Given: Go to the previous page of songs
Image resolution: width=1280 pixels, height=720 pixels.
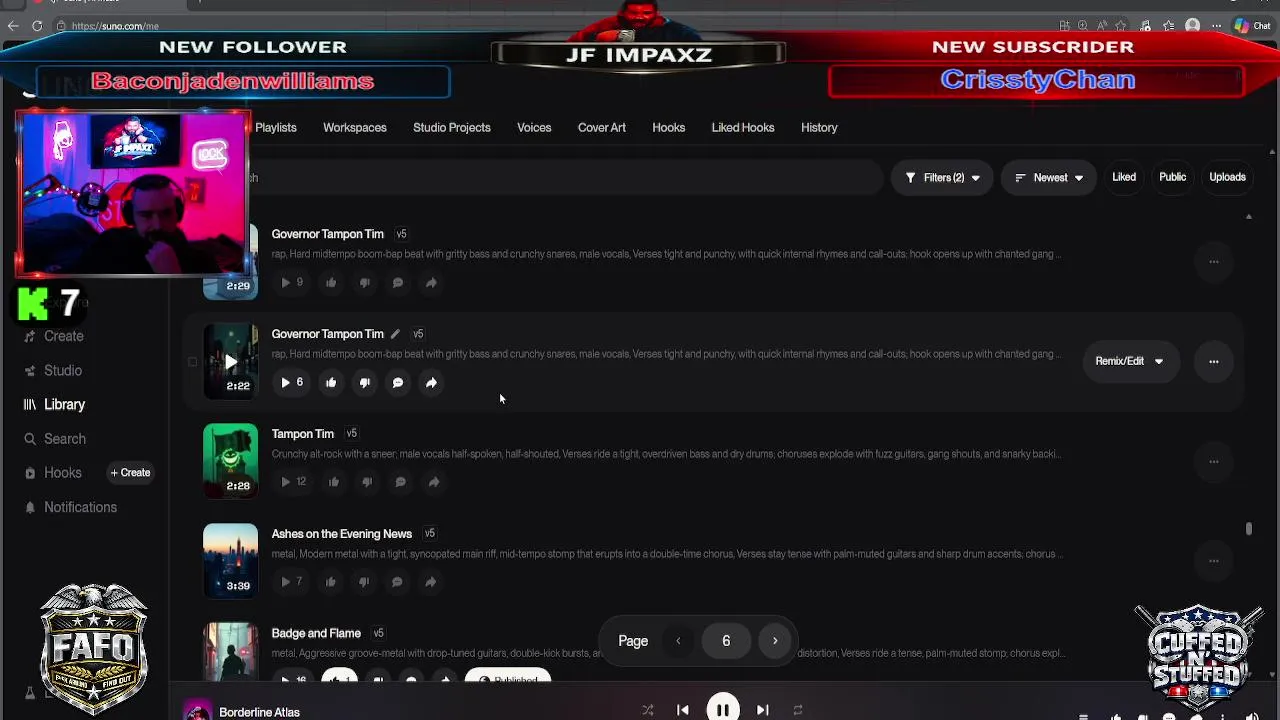Looking at the screenshot, I should tap(678, 641).
